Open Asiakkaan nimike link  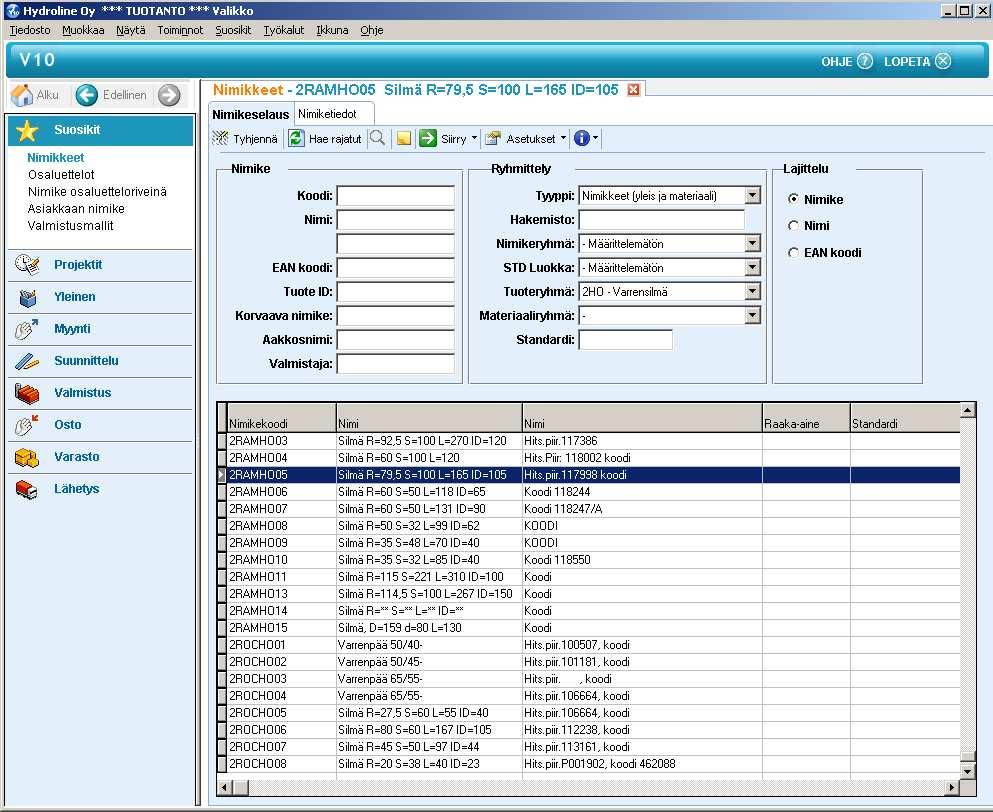[76, 209]
